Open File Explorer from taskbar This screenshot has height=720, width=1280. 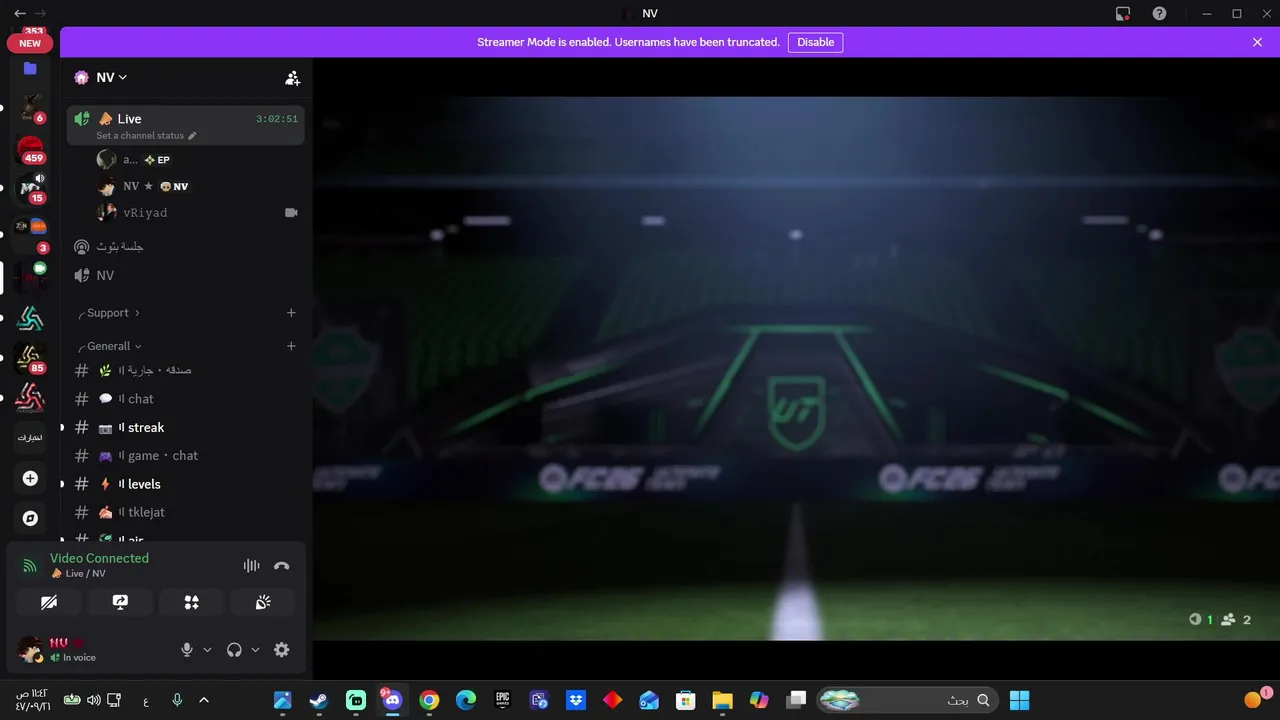(x=722, y=700)
